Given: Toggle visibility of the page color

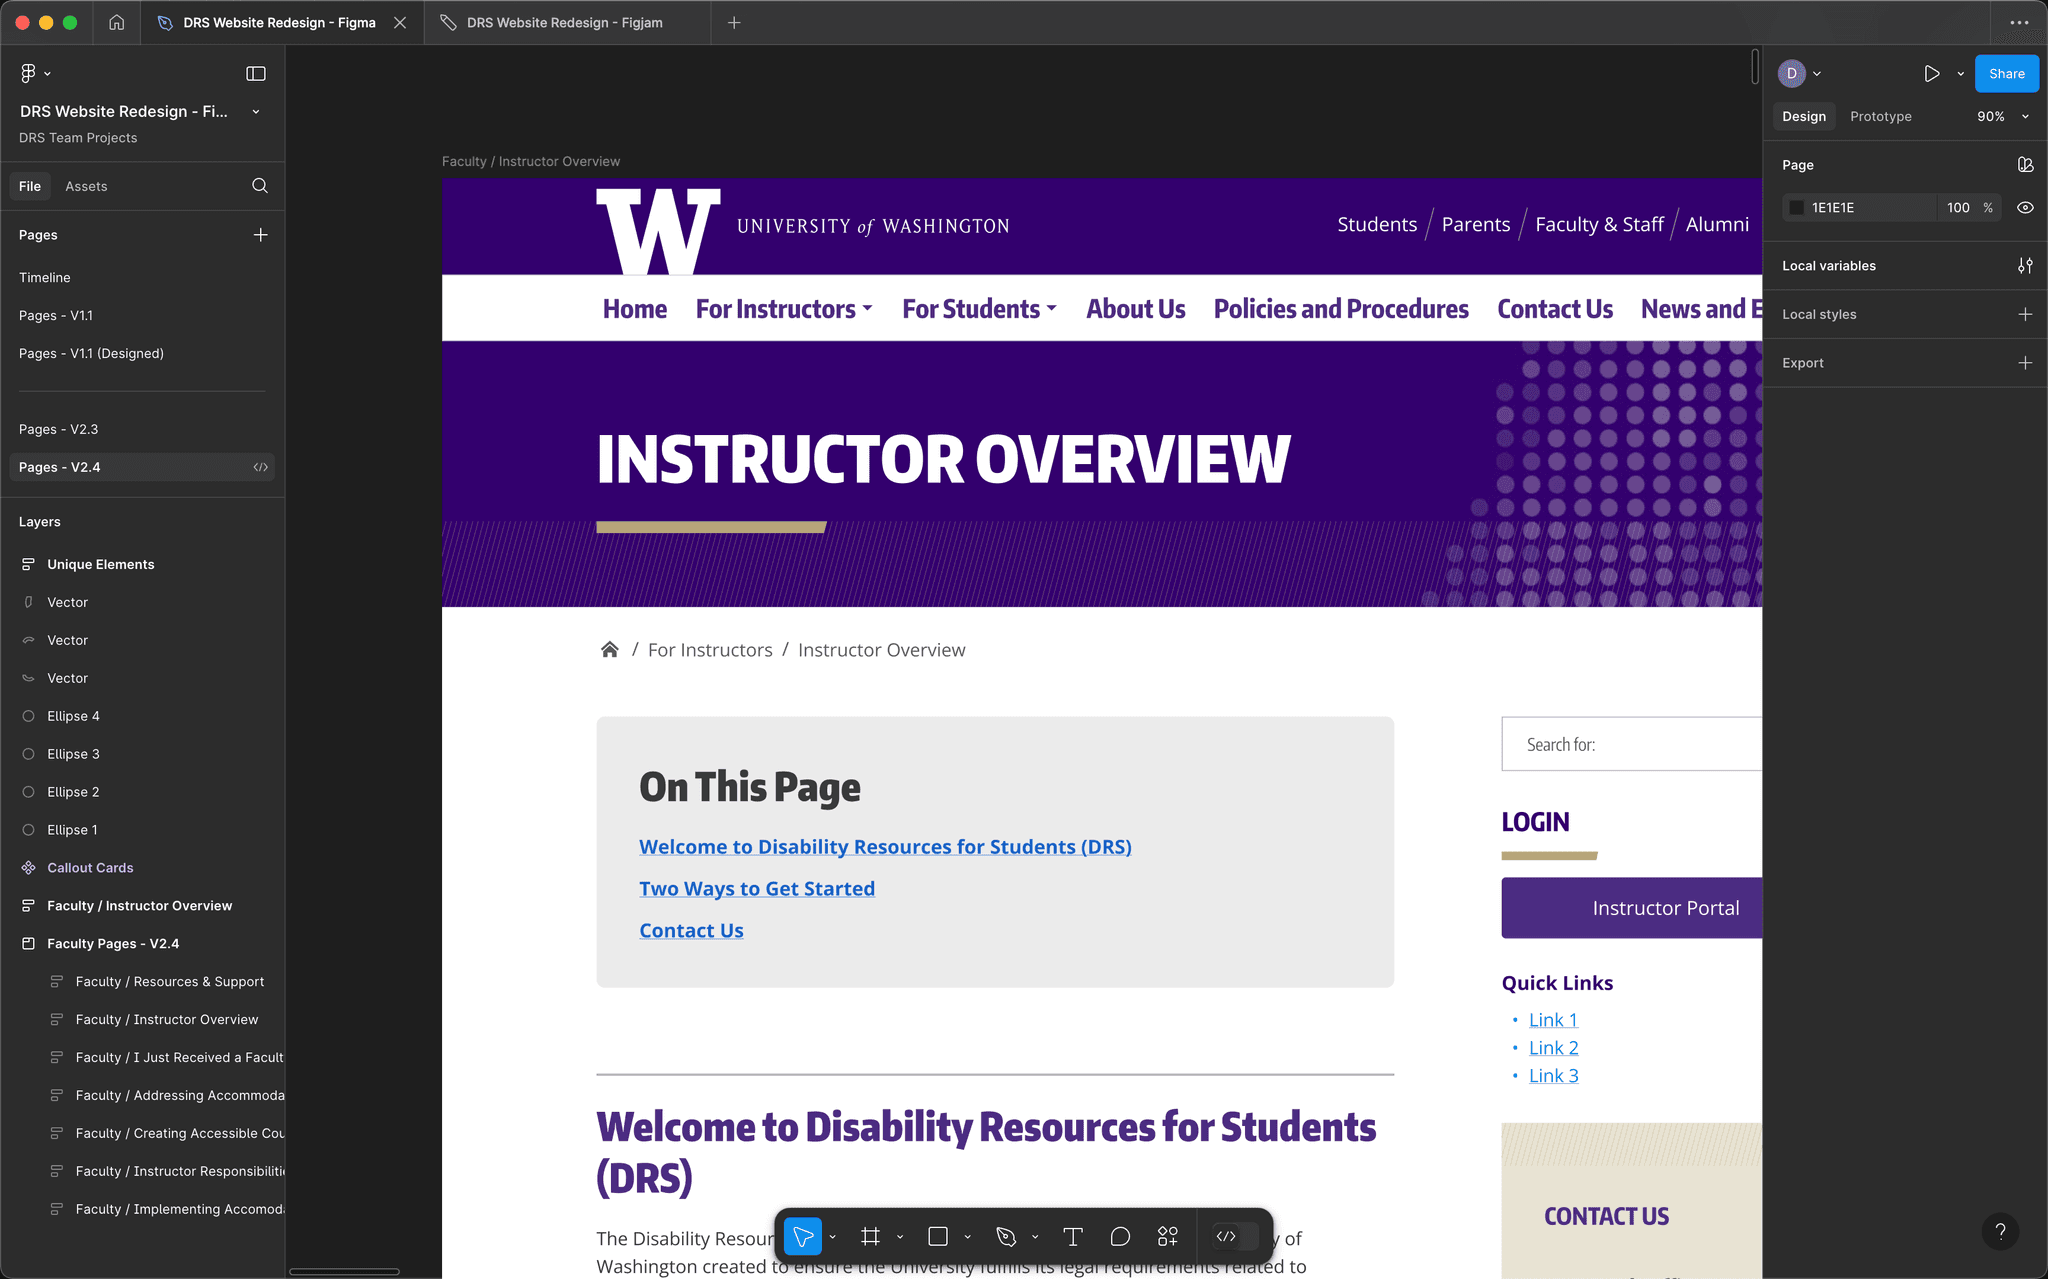Looking at the screenshot, I should pos(2026,207).
